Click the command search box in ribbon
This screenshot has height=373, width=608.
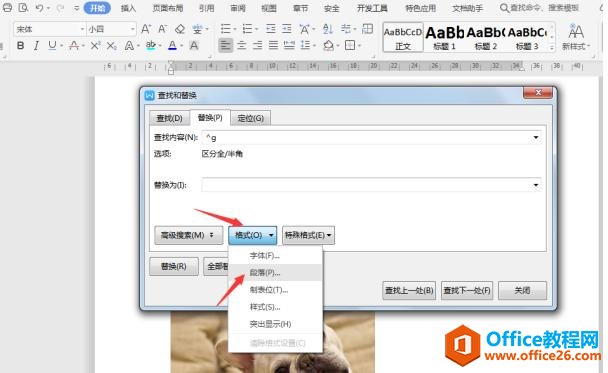pyautogui.click(x=540, y=8)
